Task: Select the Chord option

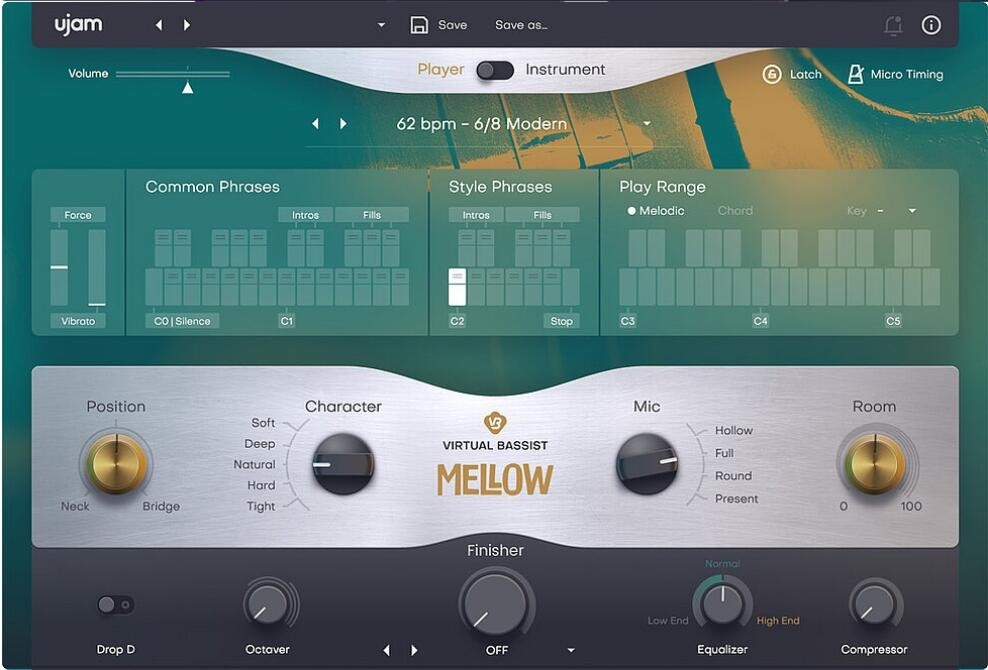Action: pyautogui.click(x=735, y=211)
